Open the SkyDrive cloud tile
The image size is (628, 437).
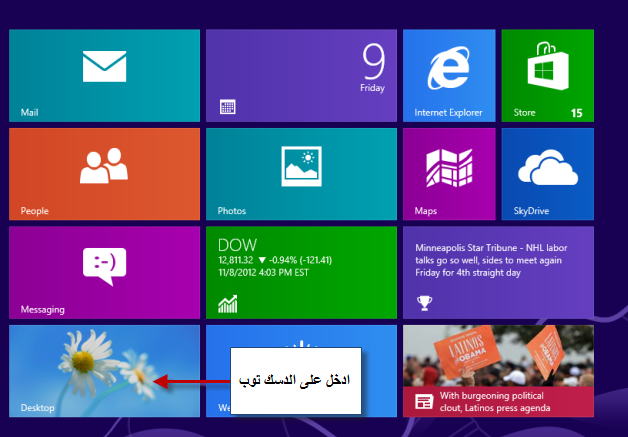coord(547,173)
